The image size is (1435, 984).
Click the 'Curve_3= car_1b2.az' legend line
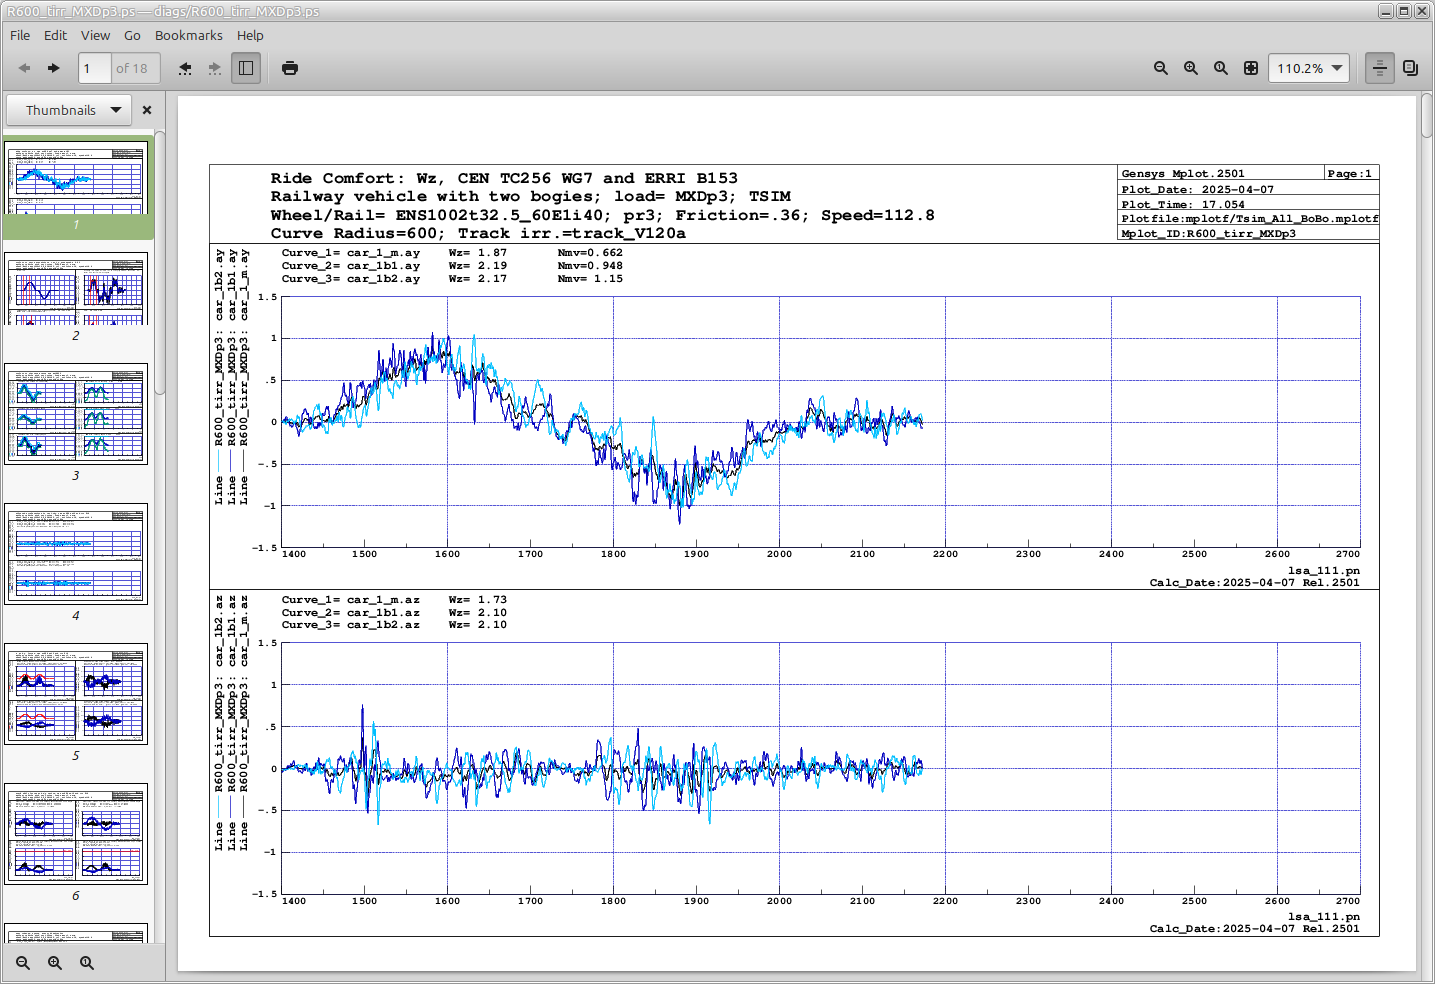351,625
